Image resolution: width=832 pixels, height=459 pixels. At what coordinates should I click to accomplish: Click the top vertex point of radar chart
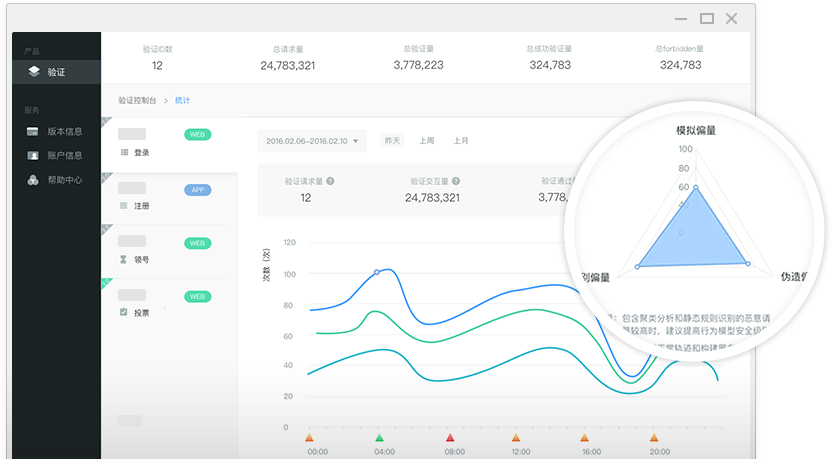coord(696,187)
